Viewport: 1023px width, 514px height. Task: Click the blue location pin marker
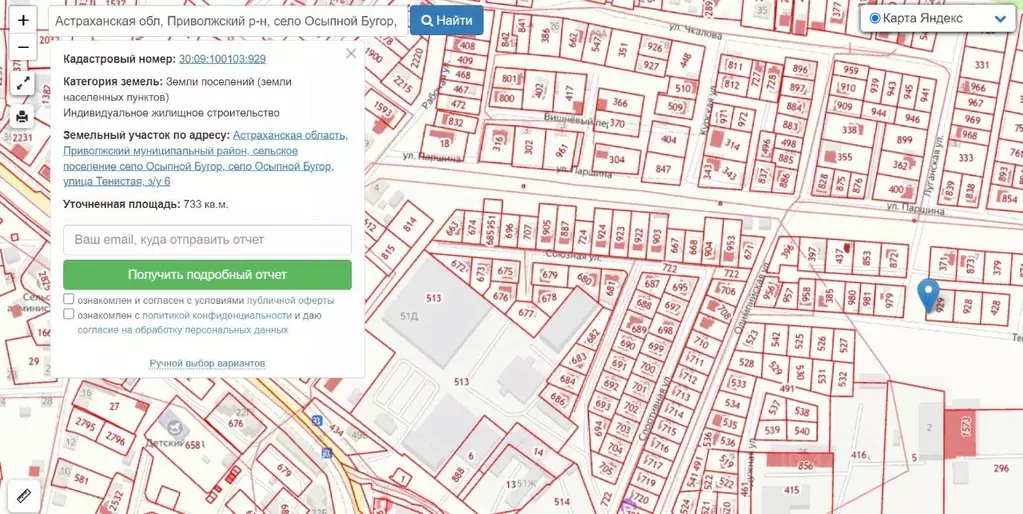[928, 295]
